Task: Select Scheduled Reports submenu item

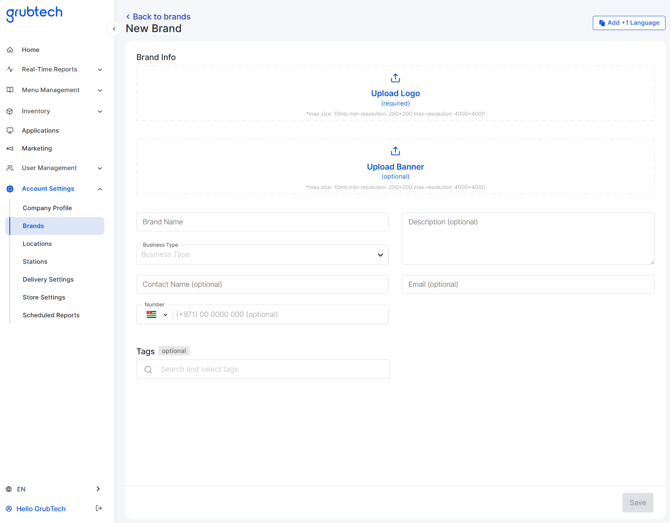Action: click(51, 315)
